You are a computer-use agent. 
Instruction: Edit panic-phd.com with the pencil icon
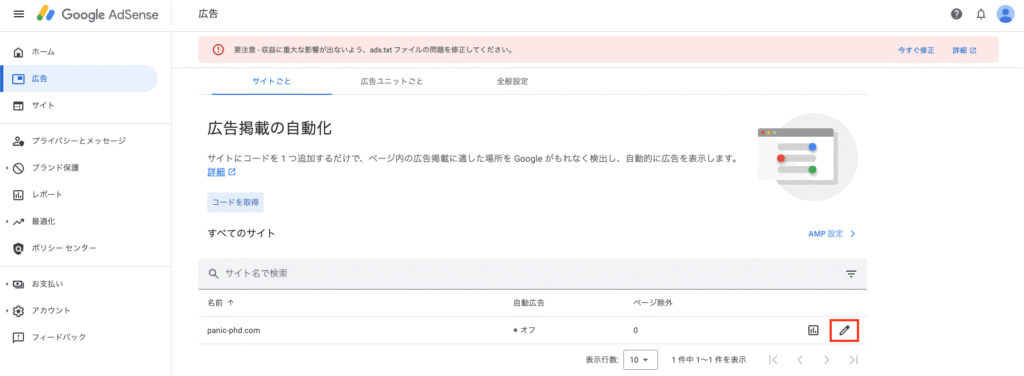click(x=844, y=330)
